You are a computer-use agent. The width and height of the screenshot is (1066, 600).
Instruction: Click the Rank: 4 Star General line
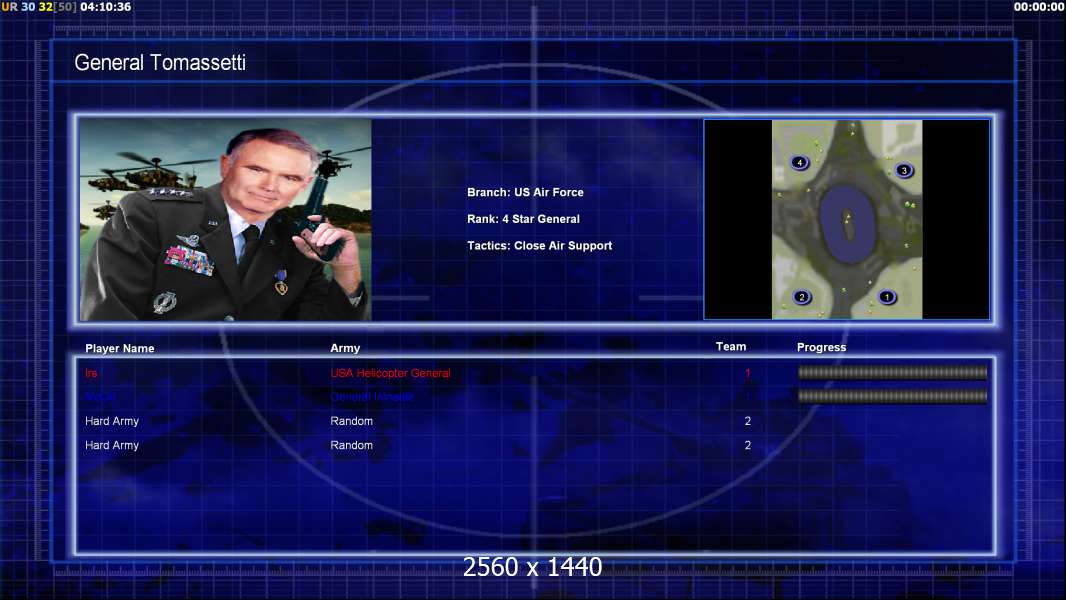pyautogui.click(x=523, y=219)
